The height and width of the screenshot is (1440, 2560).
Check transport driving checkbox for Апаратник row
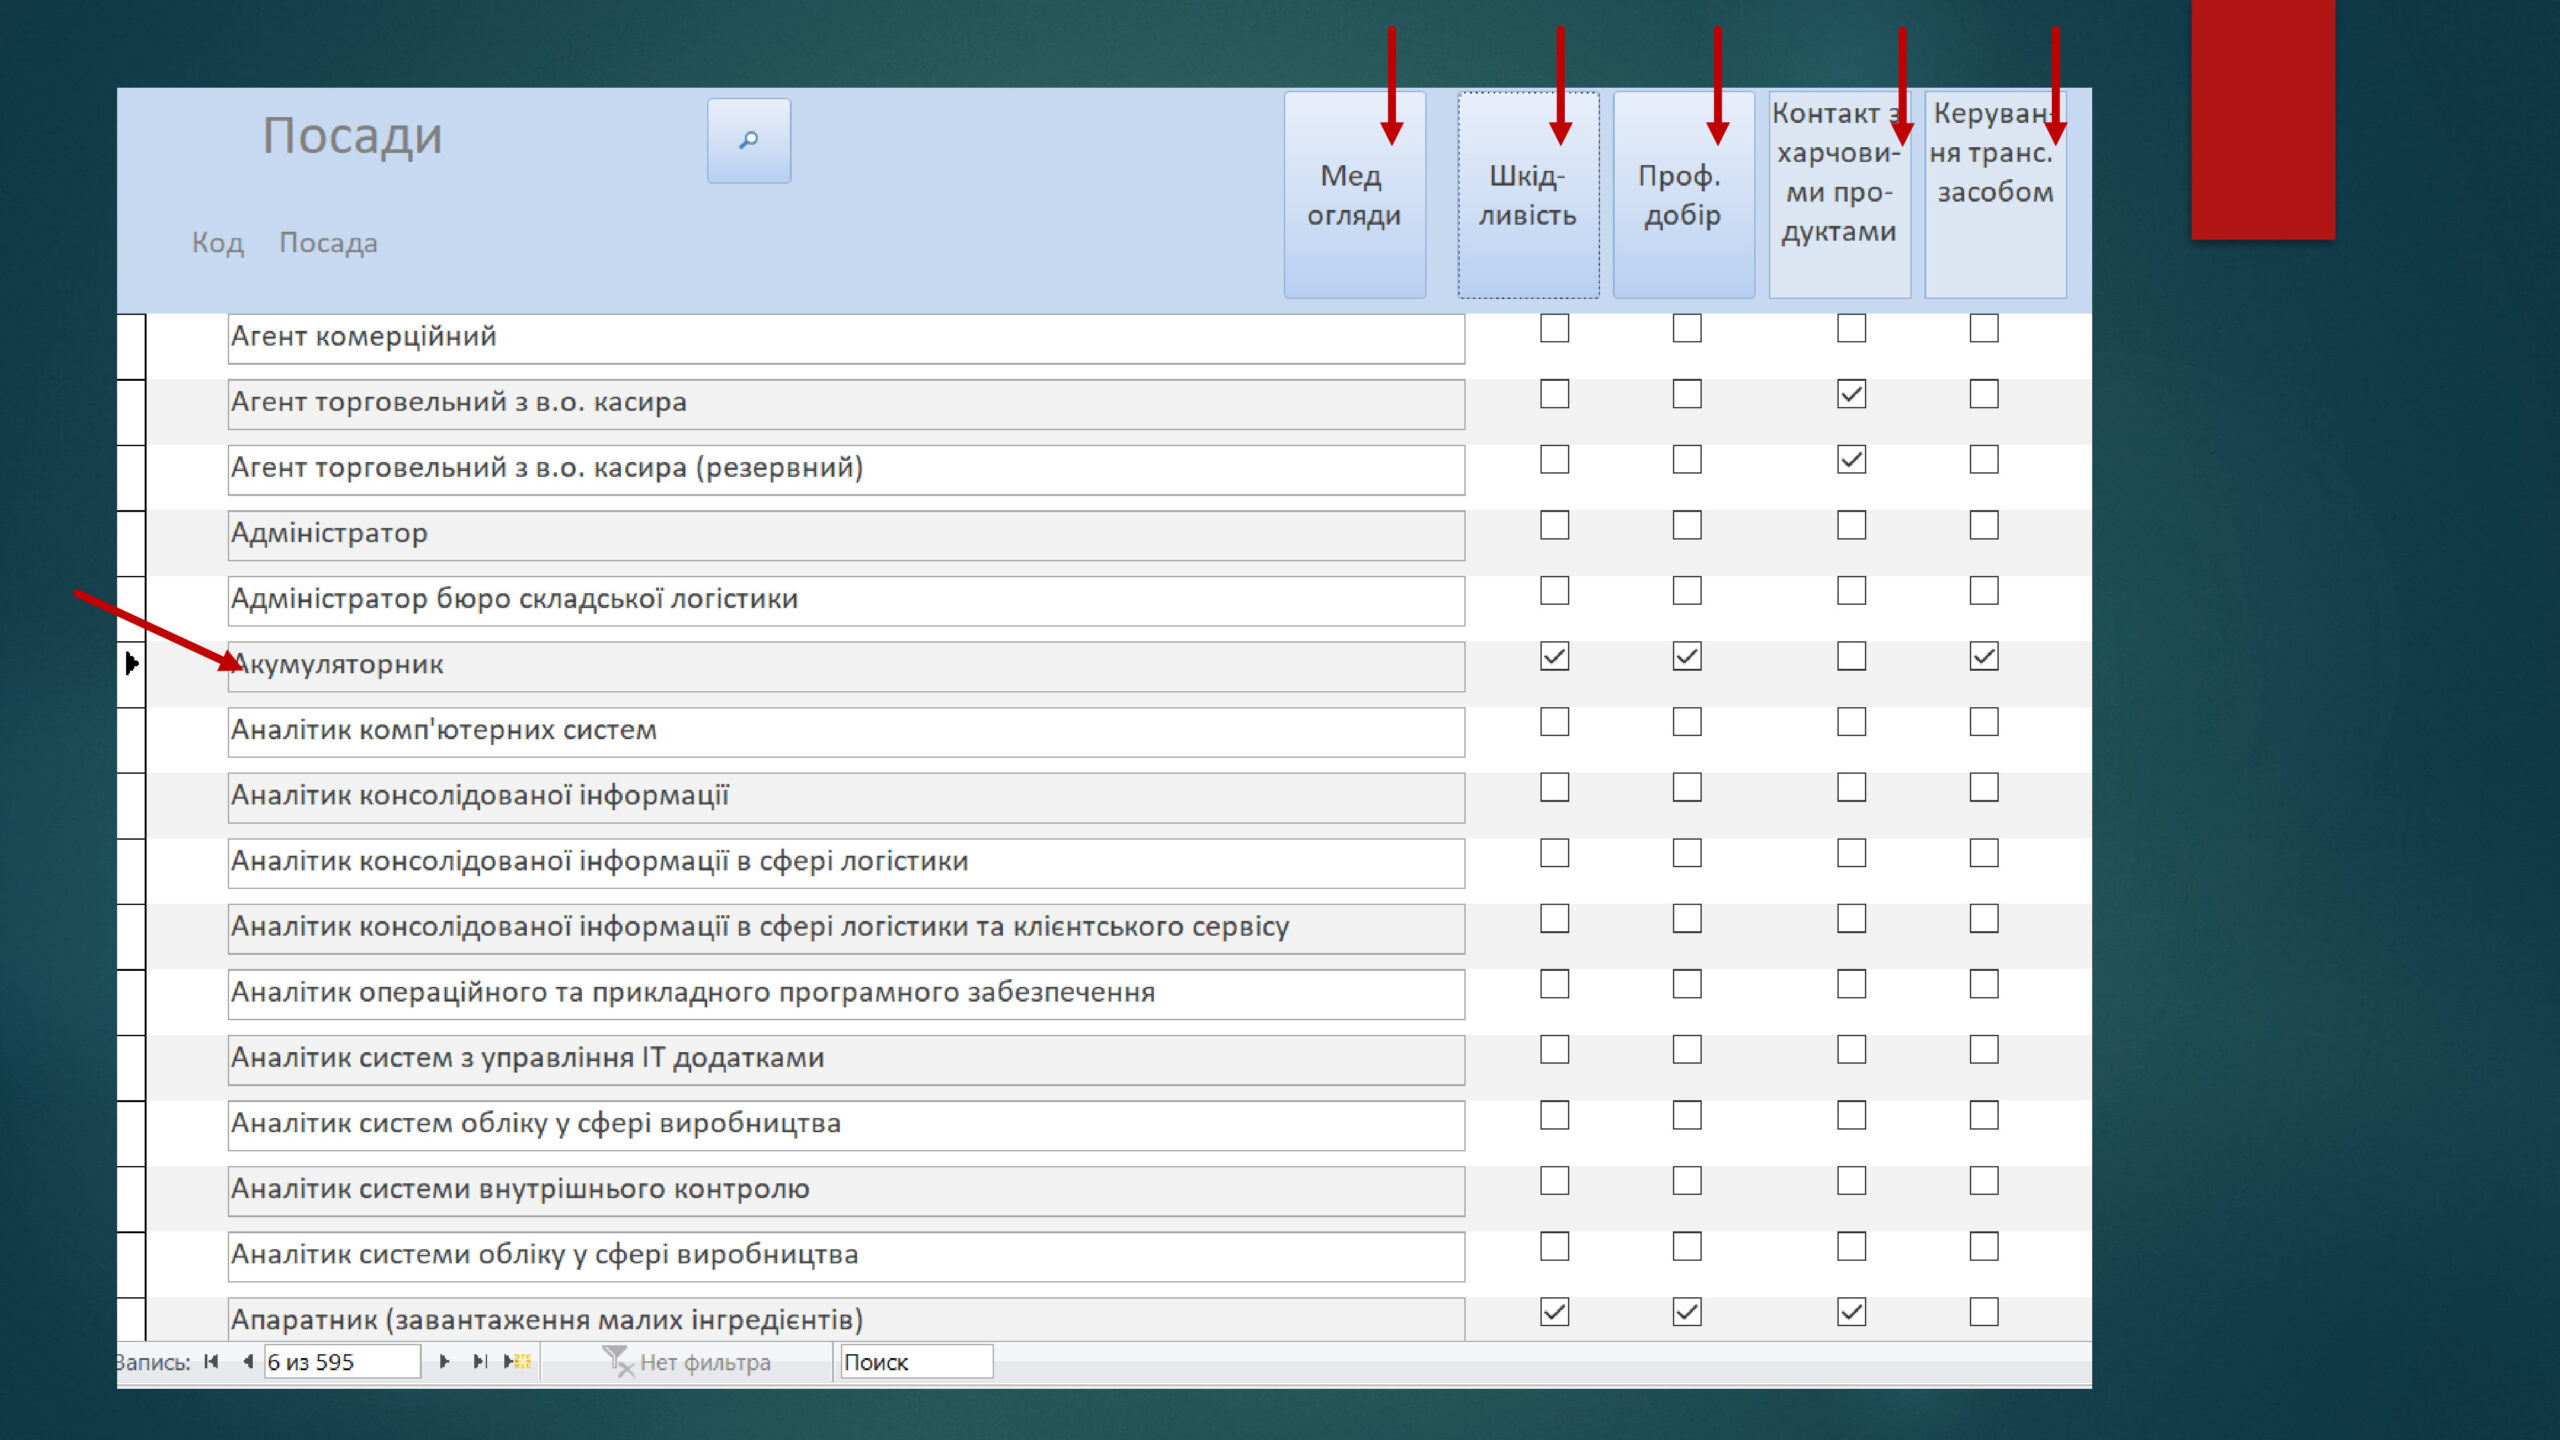(1984, 1311)
